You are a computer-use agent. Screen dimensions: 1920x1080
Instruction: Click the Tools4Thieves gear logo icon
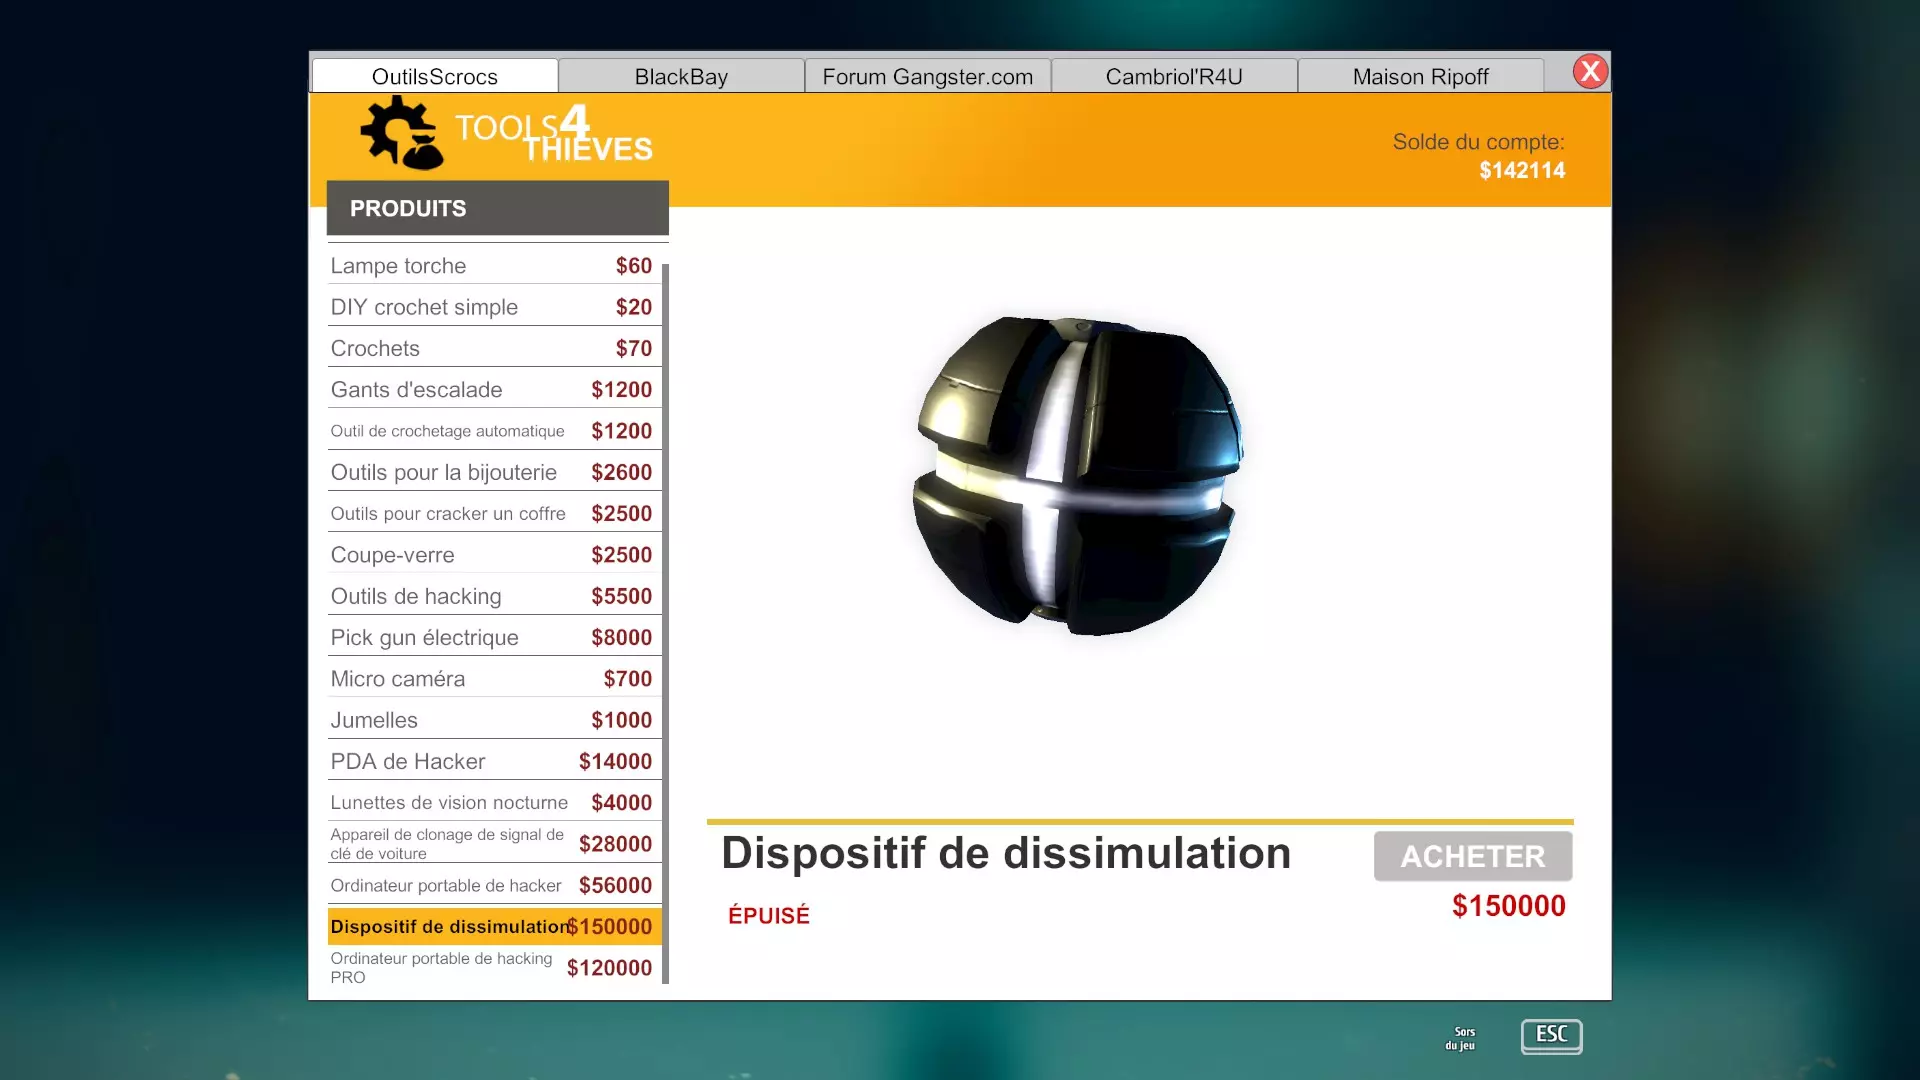pyautogui.click(x=402, y=132)
